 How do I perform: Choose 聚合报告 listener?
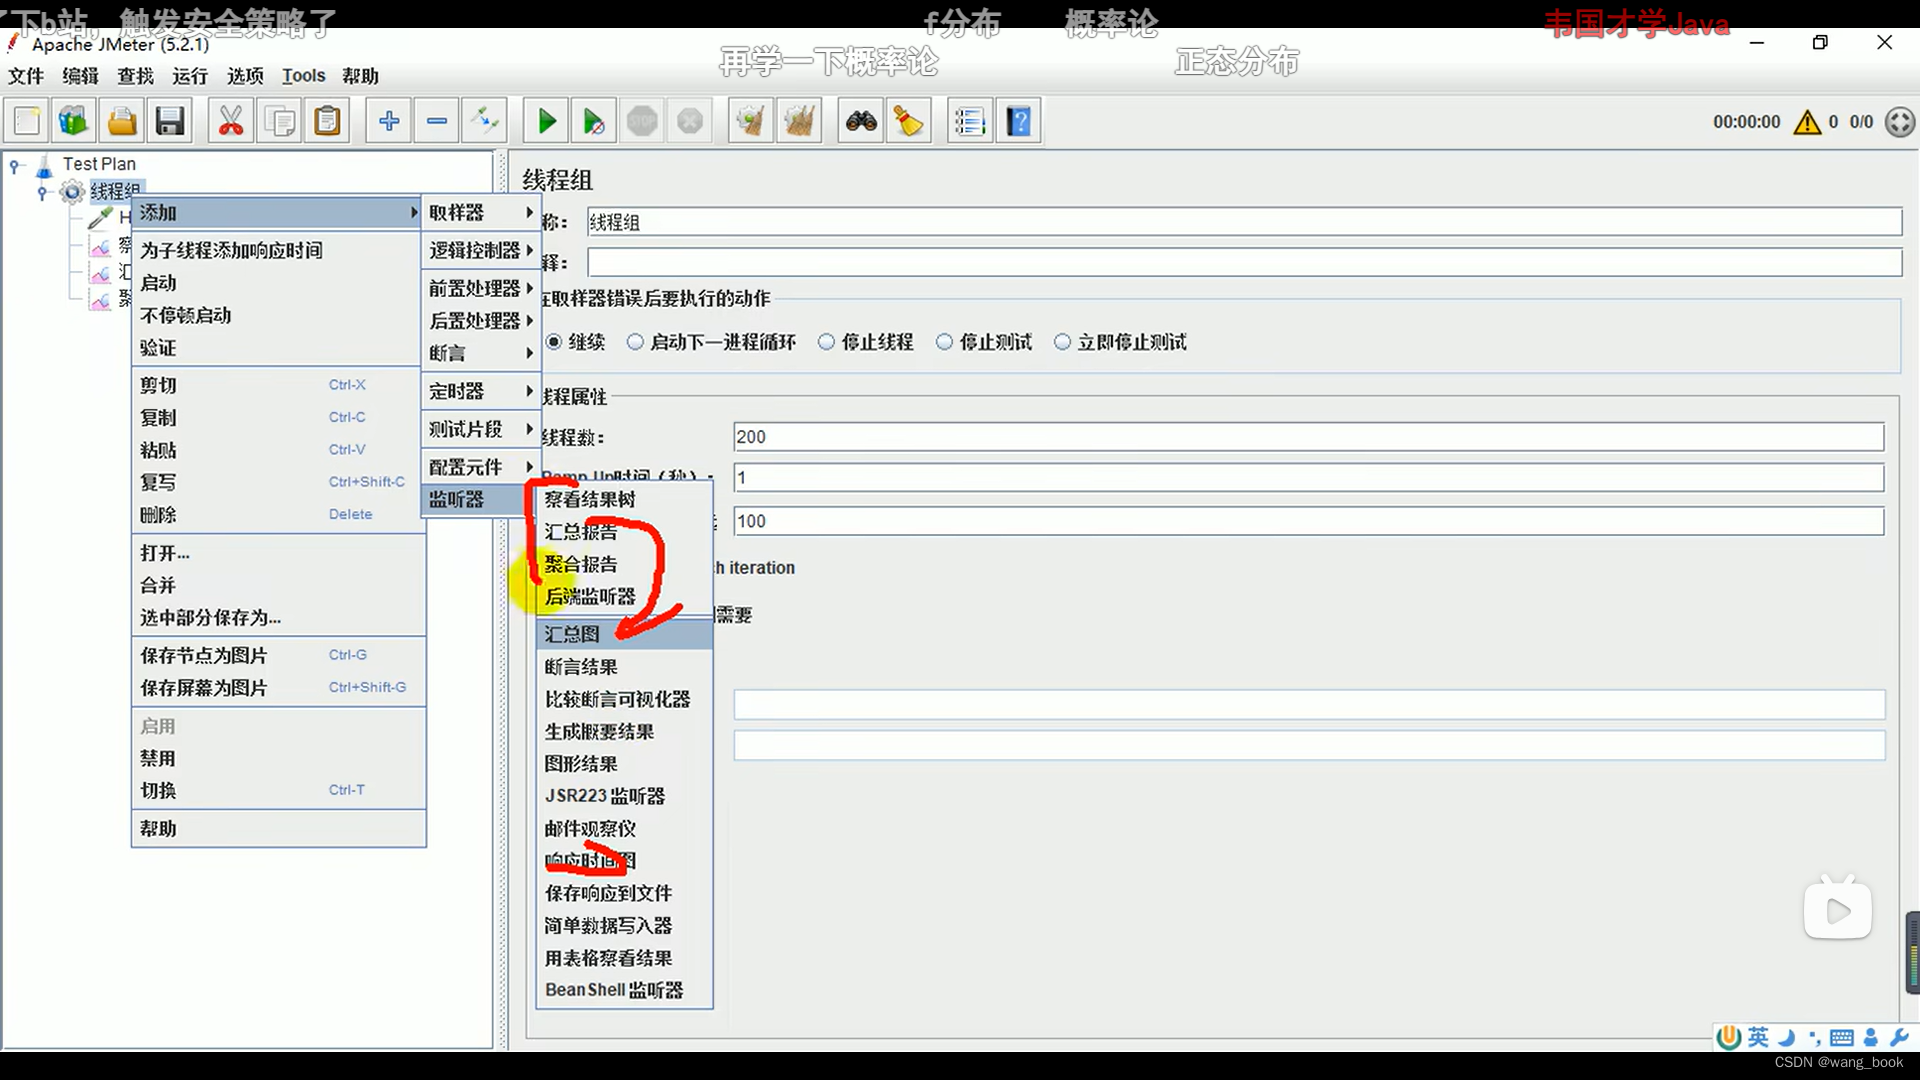point(624,564)
